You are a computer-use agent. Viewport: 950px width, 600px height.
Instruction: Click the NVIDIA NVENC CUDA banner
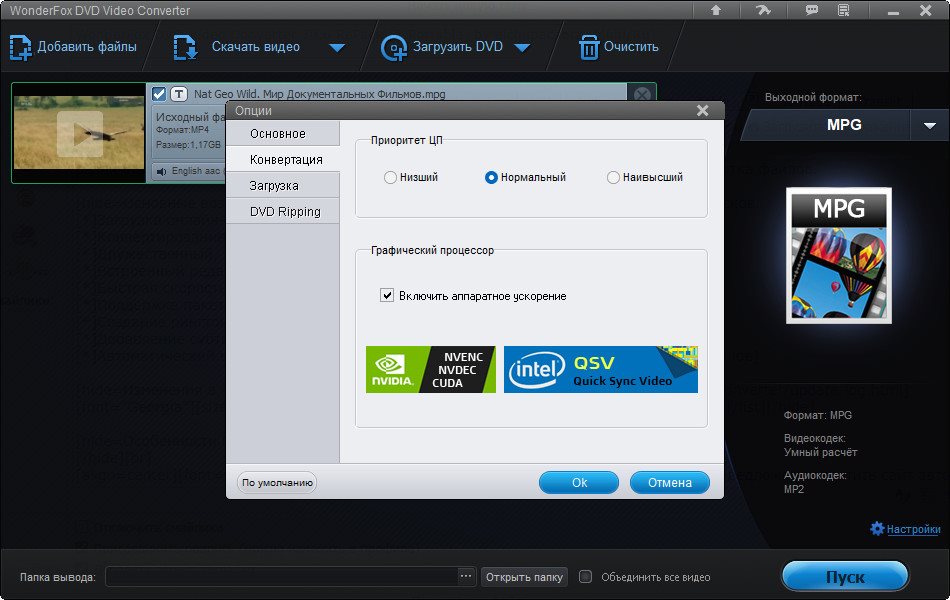431,369
